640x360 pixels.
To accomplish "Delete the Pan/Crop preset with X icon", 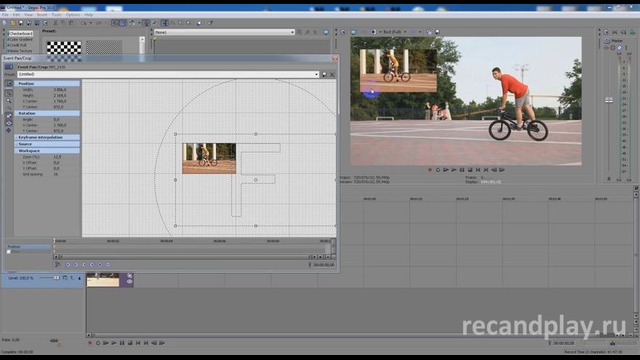I will [332, 74].
